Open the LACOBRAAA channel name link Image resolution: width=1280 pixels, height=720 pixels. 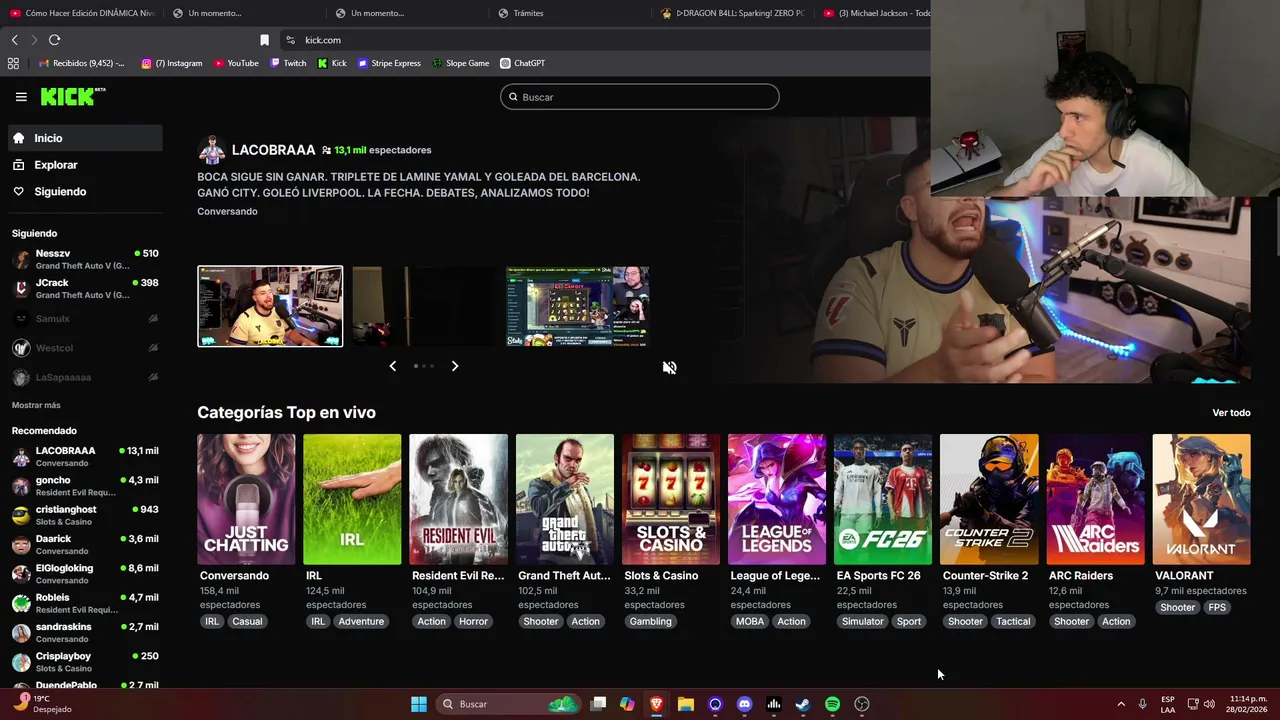tap(273, 150)
